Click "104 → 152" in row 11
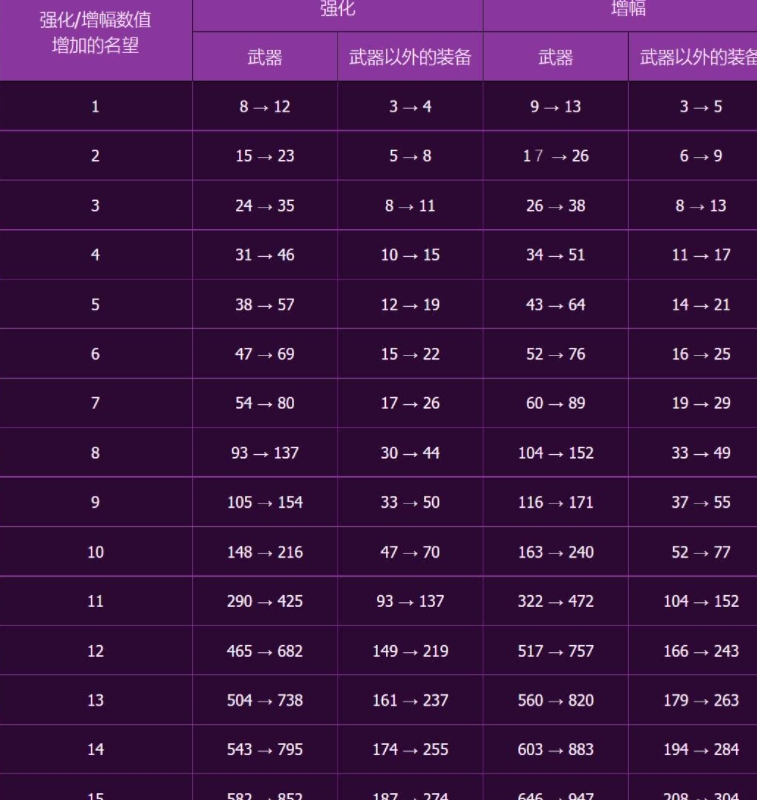The height and width of the screenshot is (800, 757). (x=693, y=601)
